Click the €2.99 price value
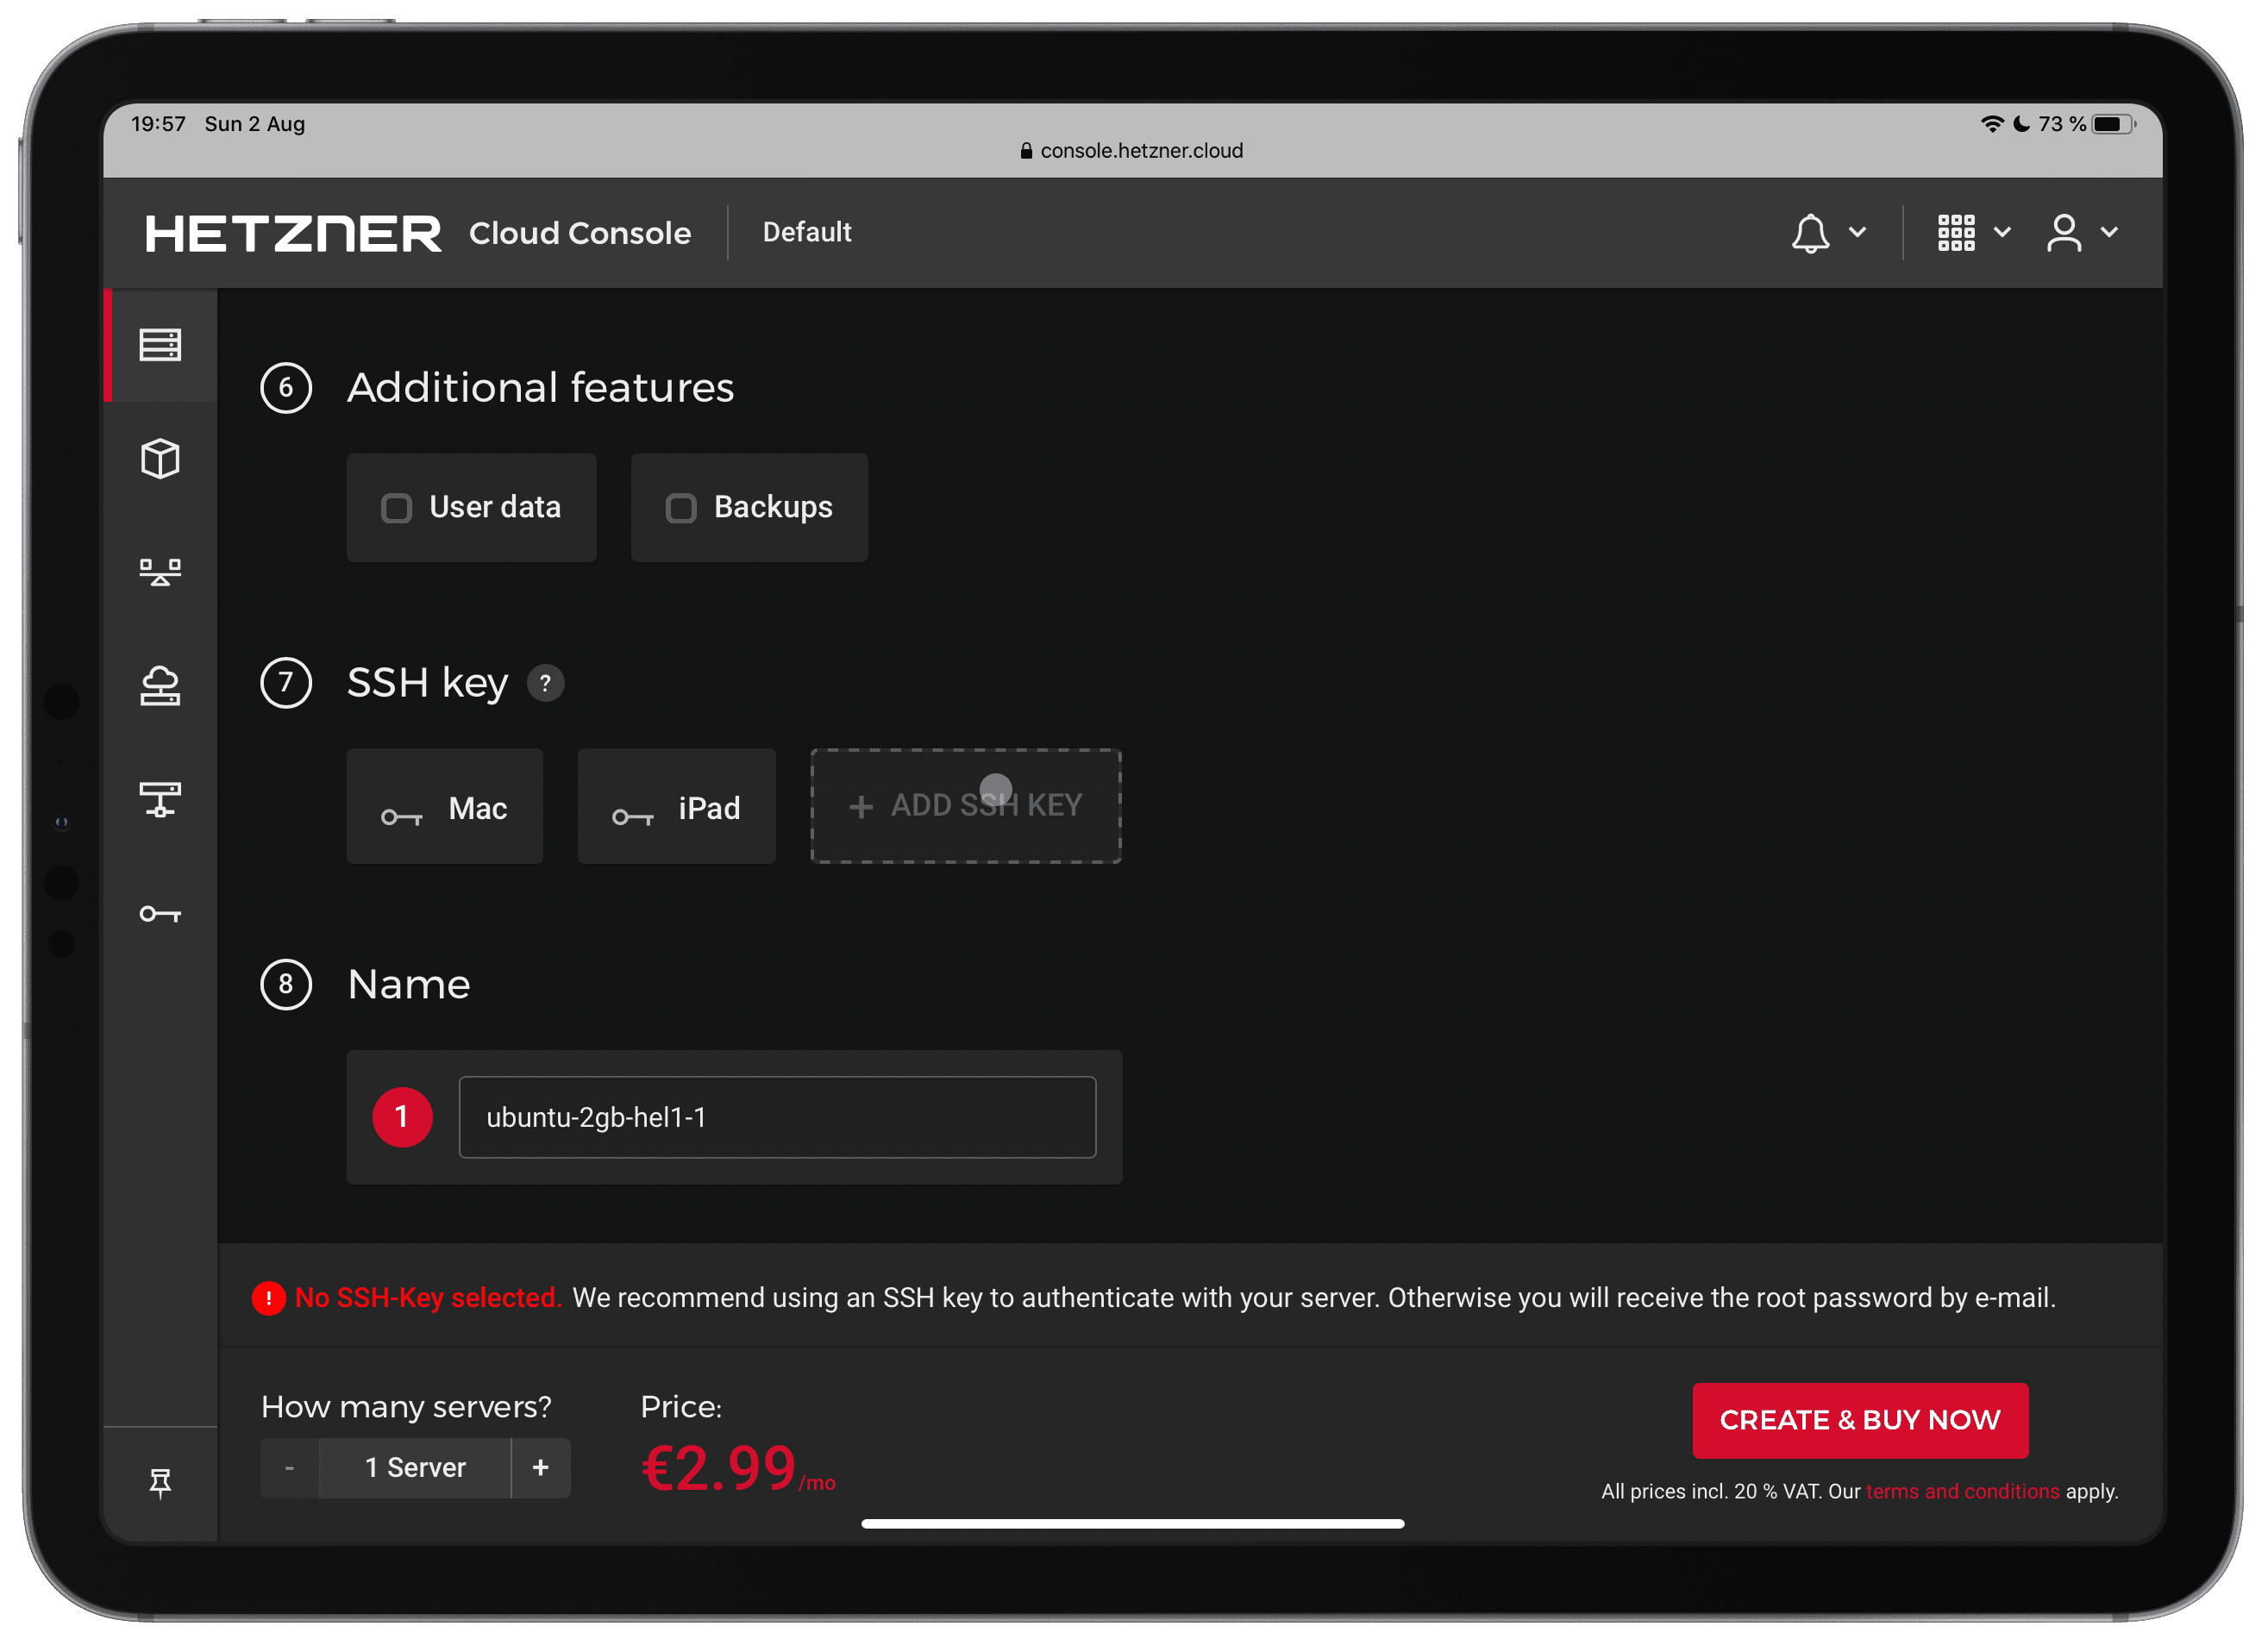Viewport: 2268px width, 1645px height. (719, 1468)
